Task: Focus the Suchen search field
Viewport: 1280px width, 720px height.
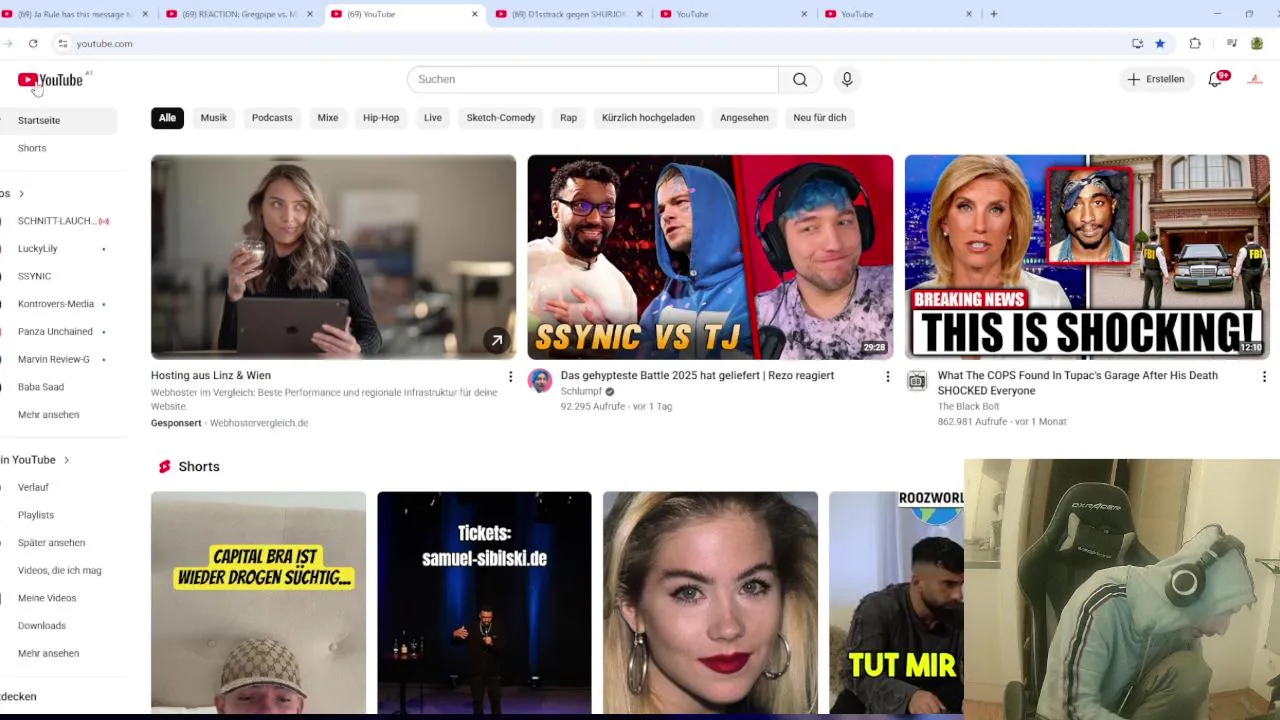Action: coord(592,79)
